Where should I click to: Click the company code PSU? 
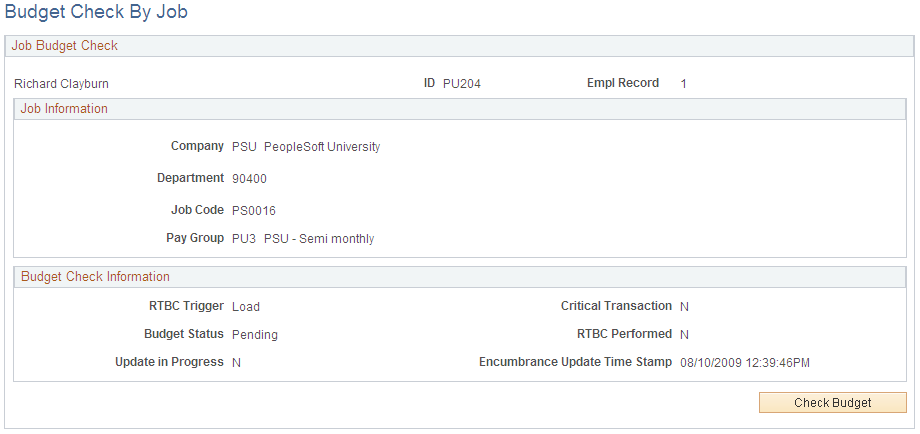245,147
